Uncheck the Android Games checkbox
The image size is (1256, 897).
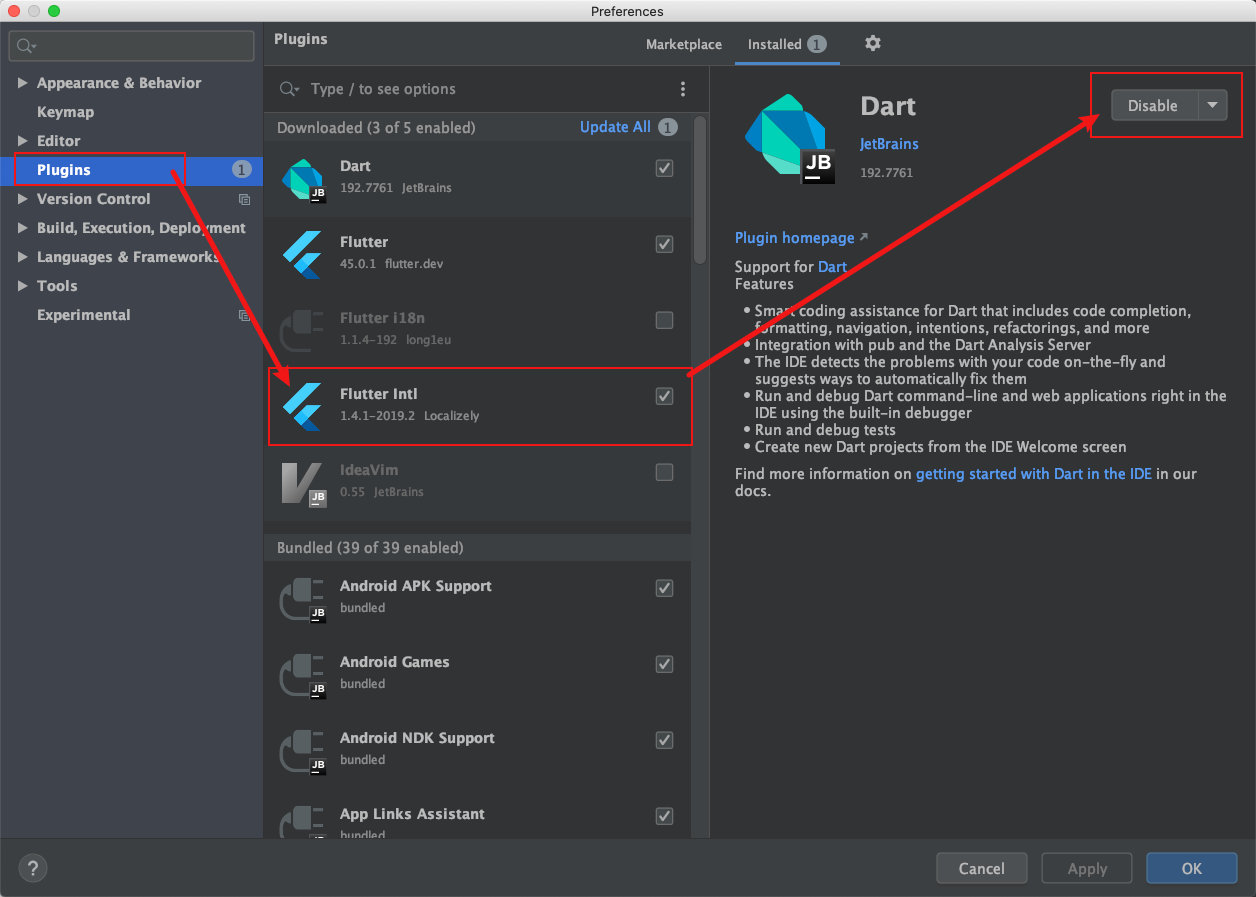point(664,664)
